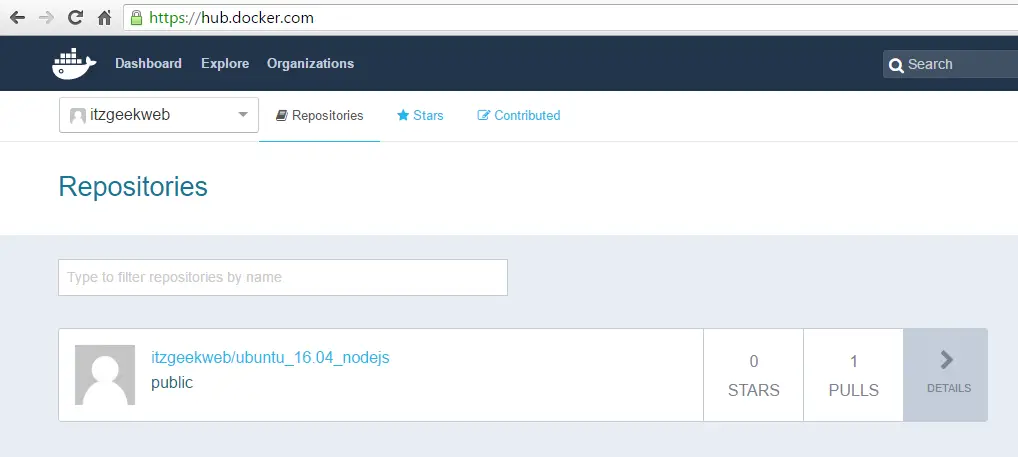Click the itzgeekweb user avatar icon
Viewport: 1018px width, 457px height.
tap(78, 116)
